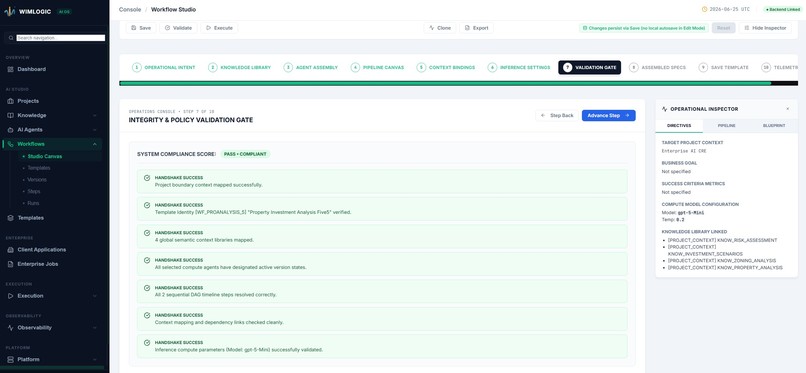The width and height of the screenshot is (806, 373).
Task: Click the search magnifier icon in sidebar
Action: tap(11, 38)
